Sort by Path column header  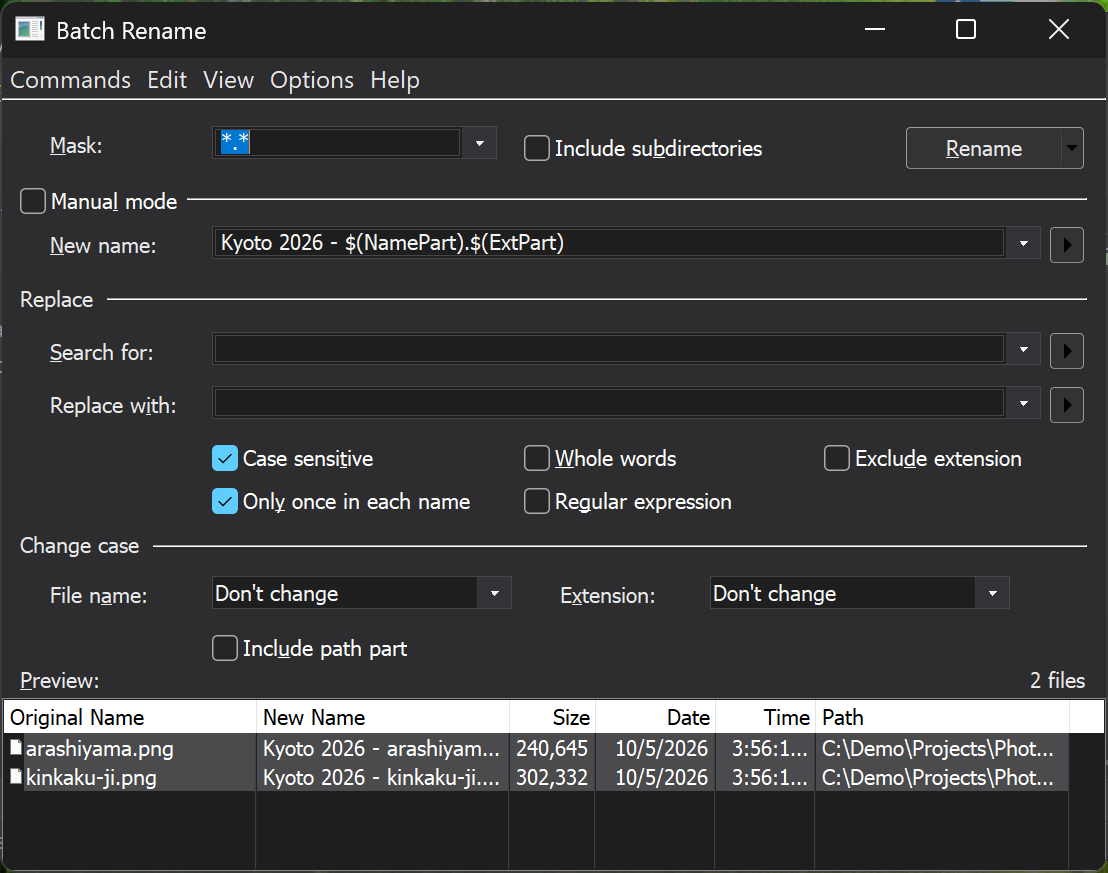942,717
